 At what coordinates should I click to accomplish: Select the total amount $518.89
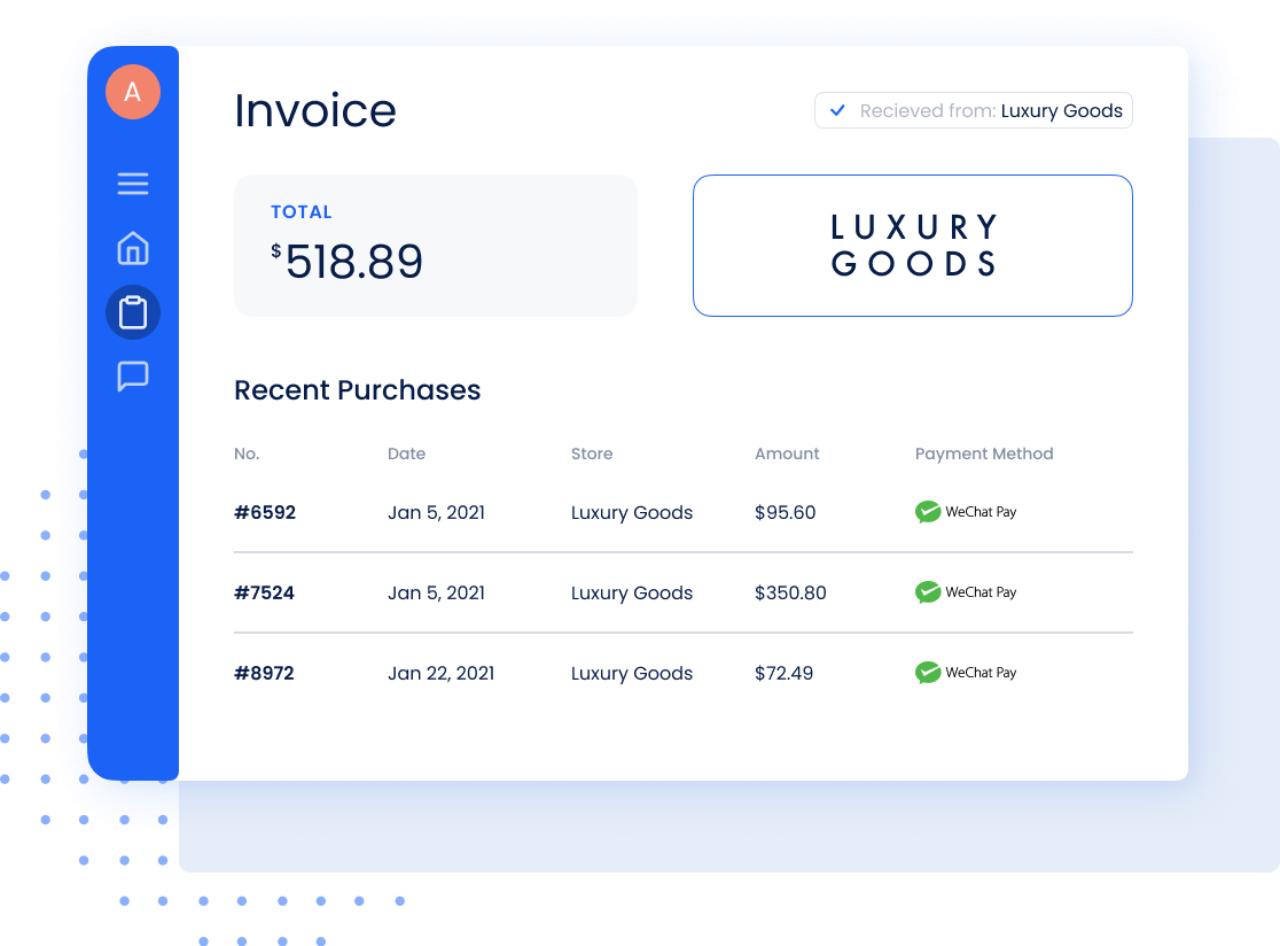347,262
